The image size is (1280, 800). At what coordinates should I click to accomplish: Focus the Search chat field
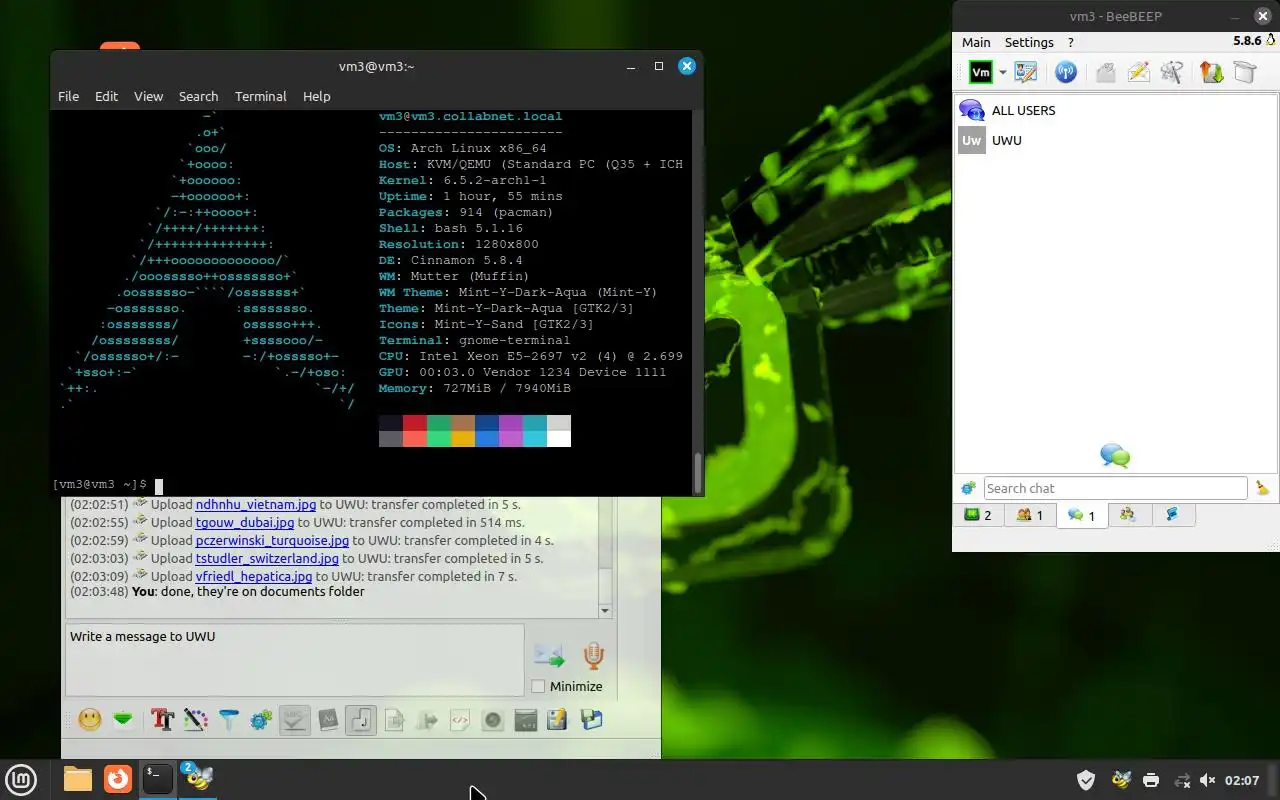pyautogui.click(x=1115, y=488)
